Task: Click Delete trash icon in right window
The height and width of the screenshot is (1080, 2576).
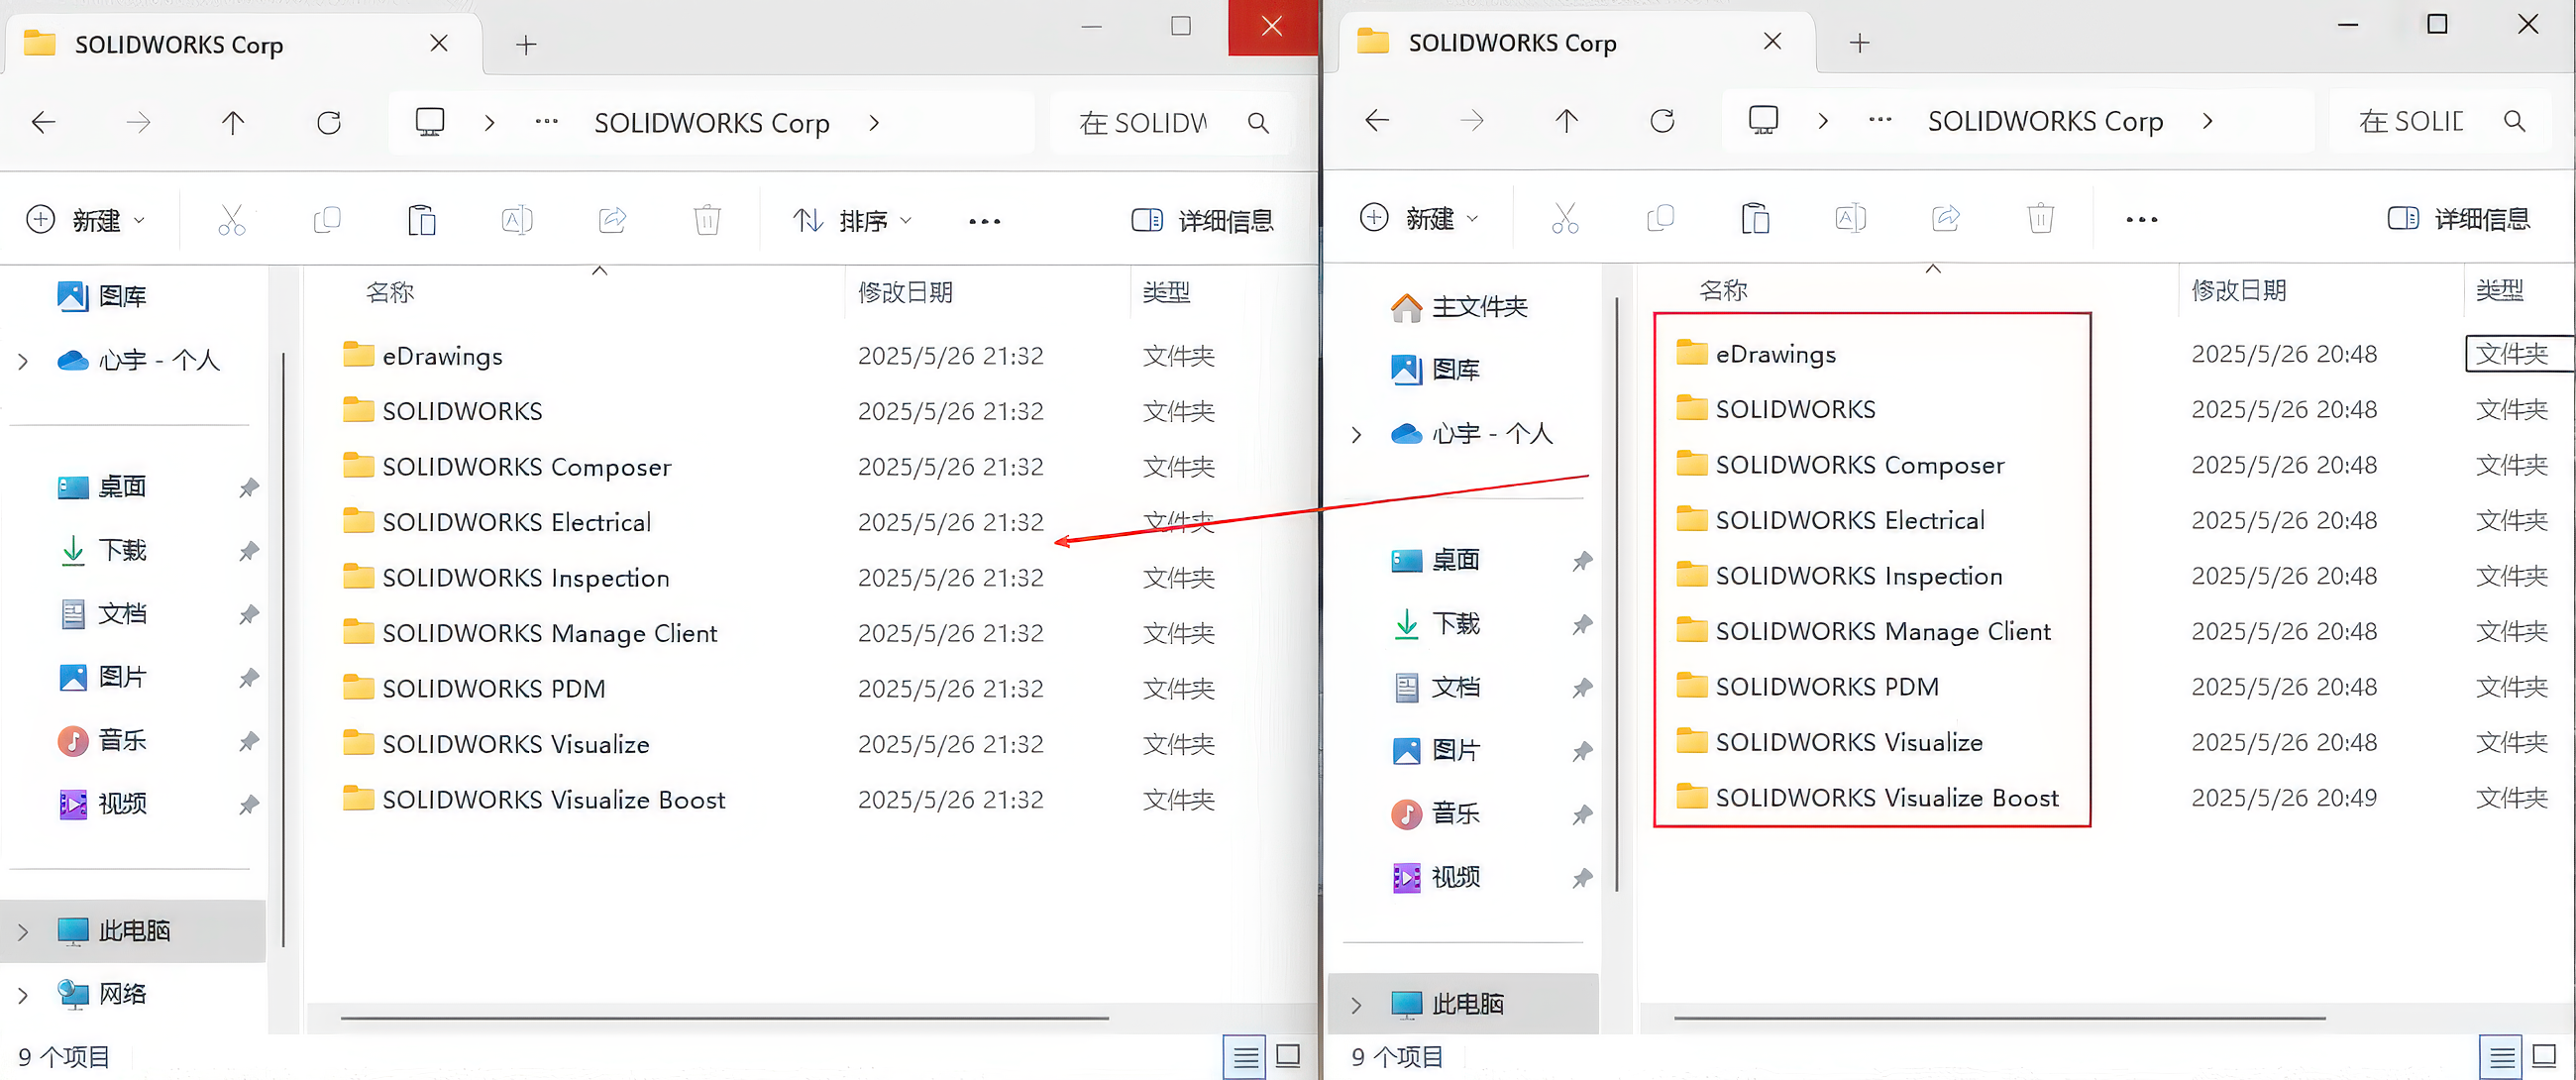Action: point(2041,218)
